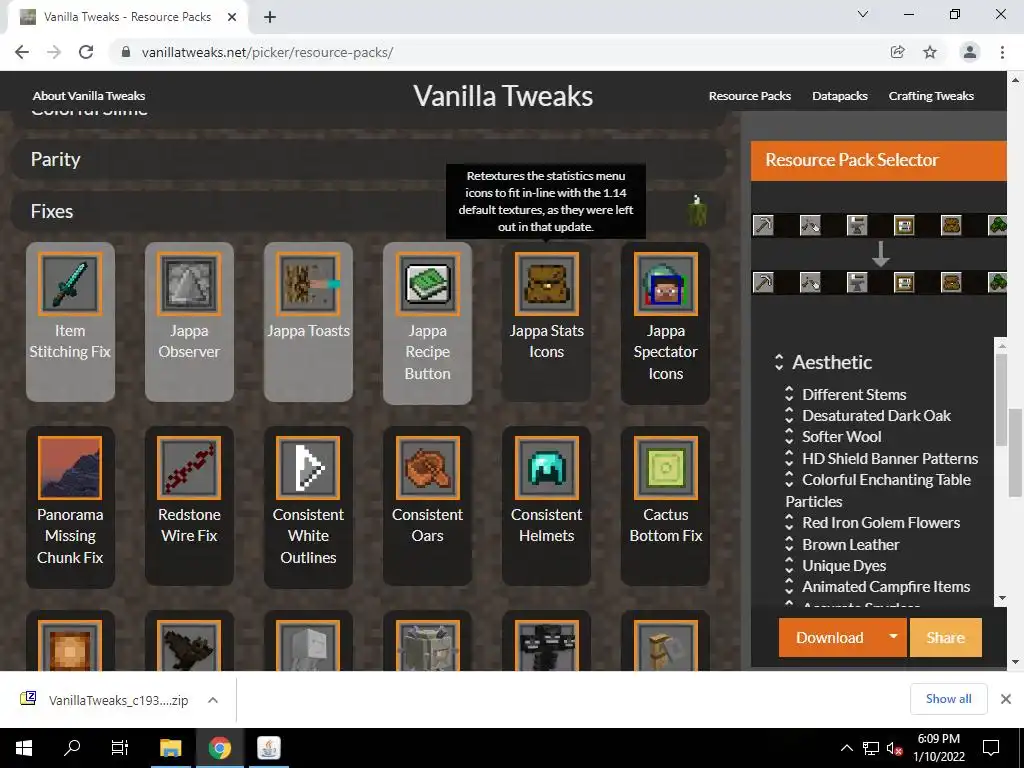Click the Wither mob pack icon

547,645
